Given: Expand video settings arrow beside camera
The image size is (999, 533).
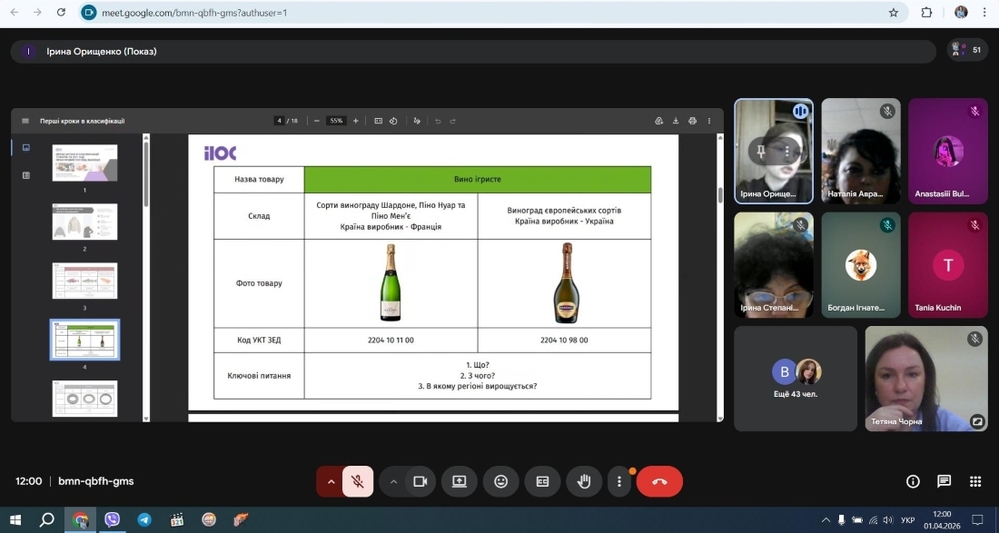Looking at the screenshot, I should coord(394,482).
